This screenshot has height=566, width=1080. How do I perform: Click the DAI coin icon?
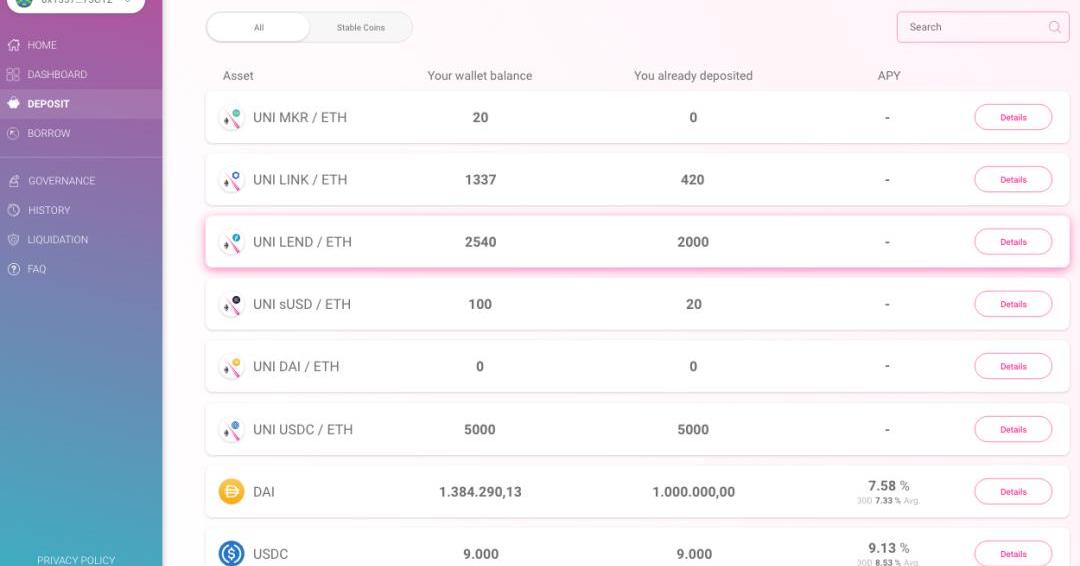pos(231,492)
